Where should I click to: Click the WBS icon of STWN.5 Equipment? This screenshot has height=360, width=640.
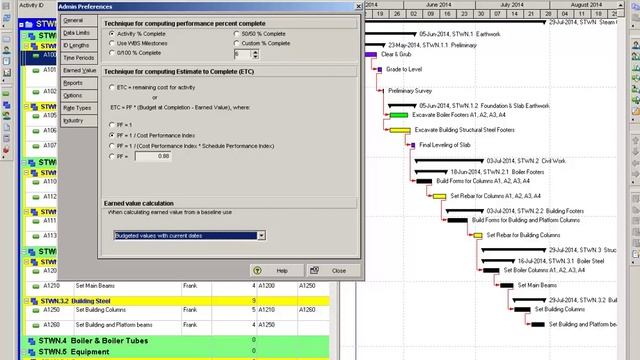point(31,352)
